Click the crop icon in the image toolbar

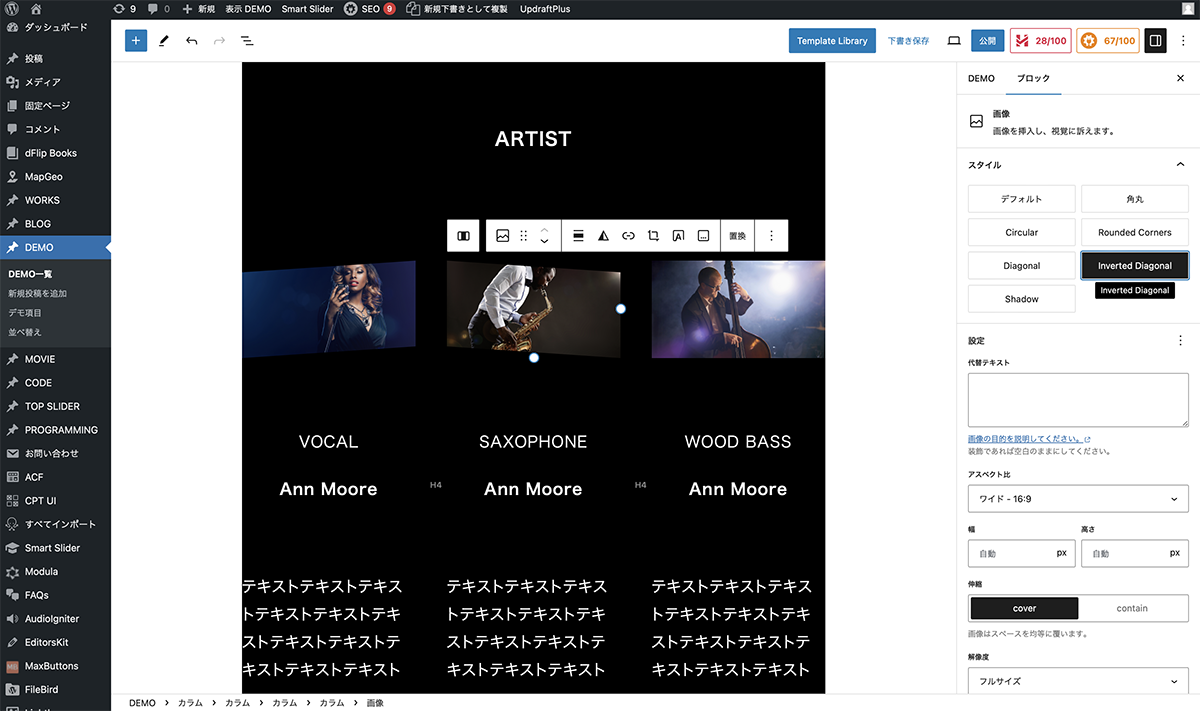click(x=653, y=236)
